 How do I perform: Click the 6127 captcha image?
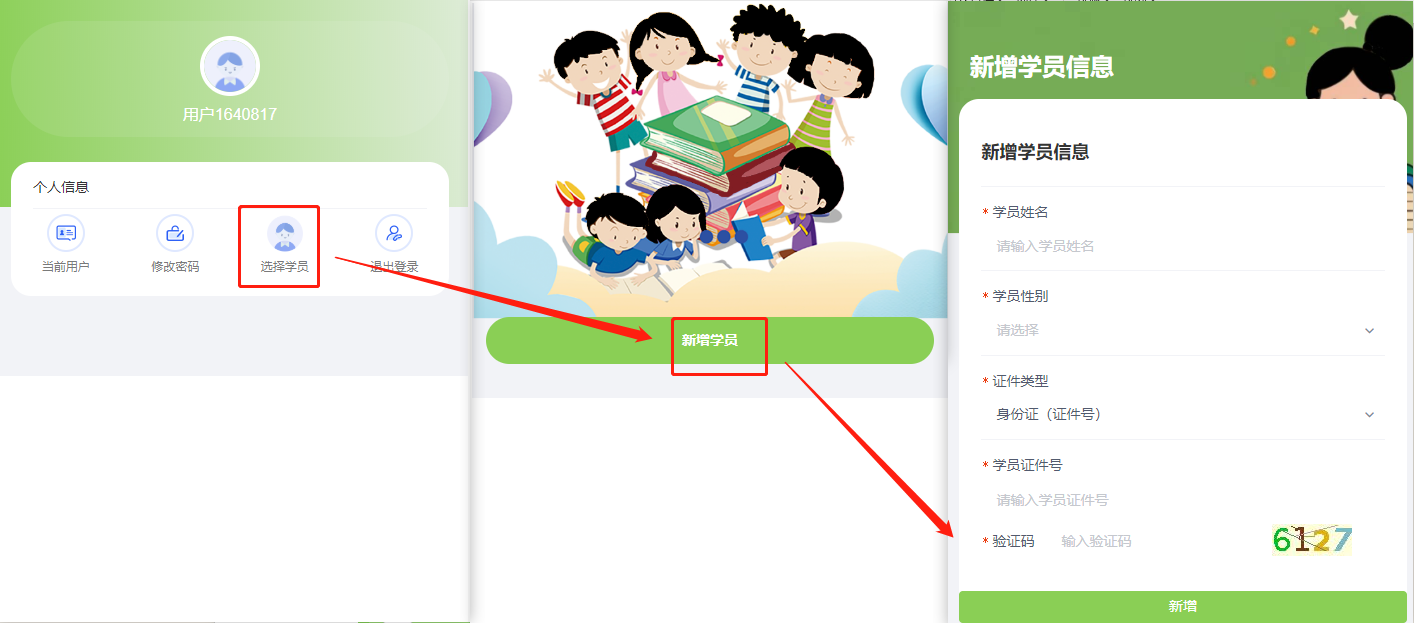click(x=1312, y=541)
